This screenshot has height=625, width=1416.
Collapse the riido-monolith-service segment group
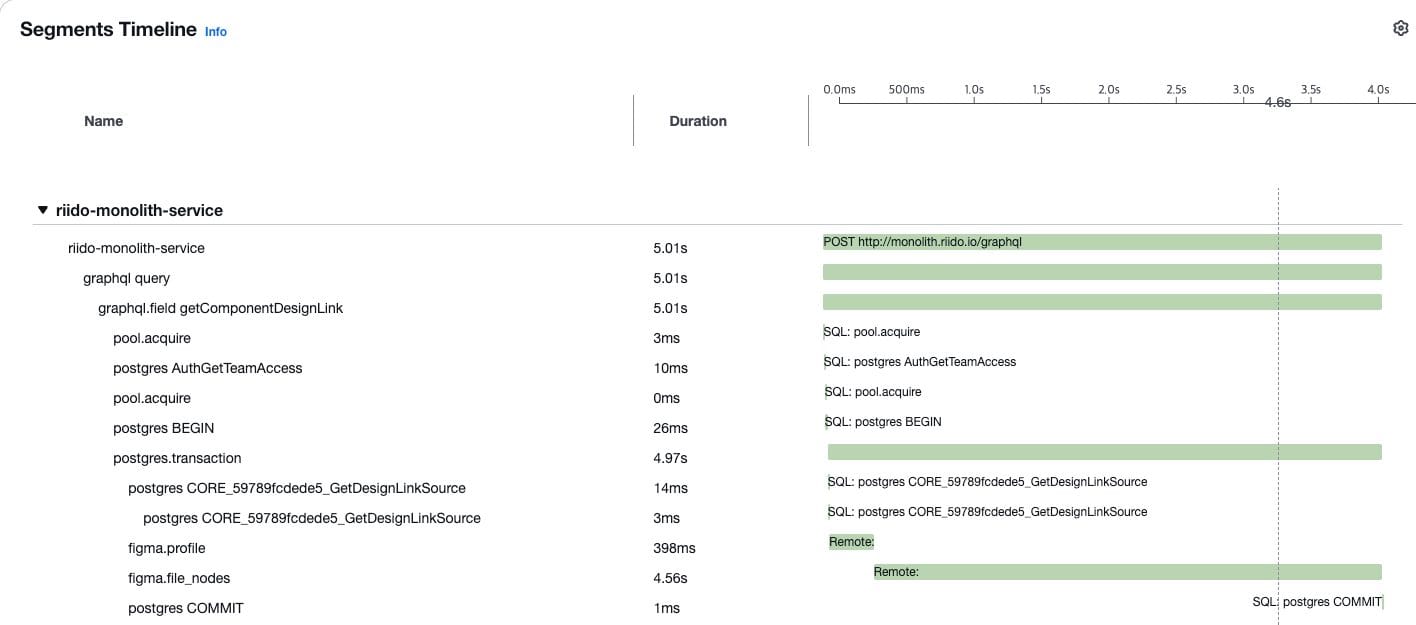pos(42,210)
